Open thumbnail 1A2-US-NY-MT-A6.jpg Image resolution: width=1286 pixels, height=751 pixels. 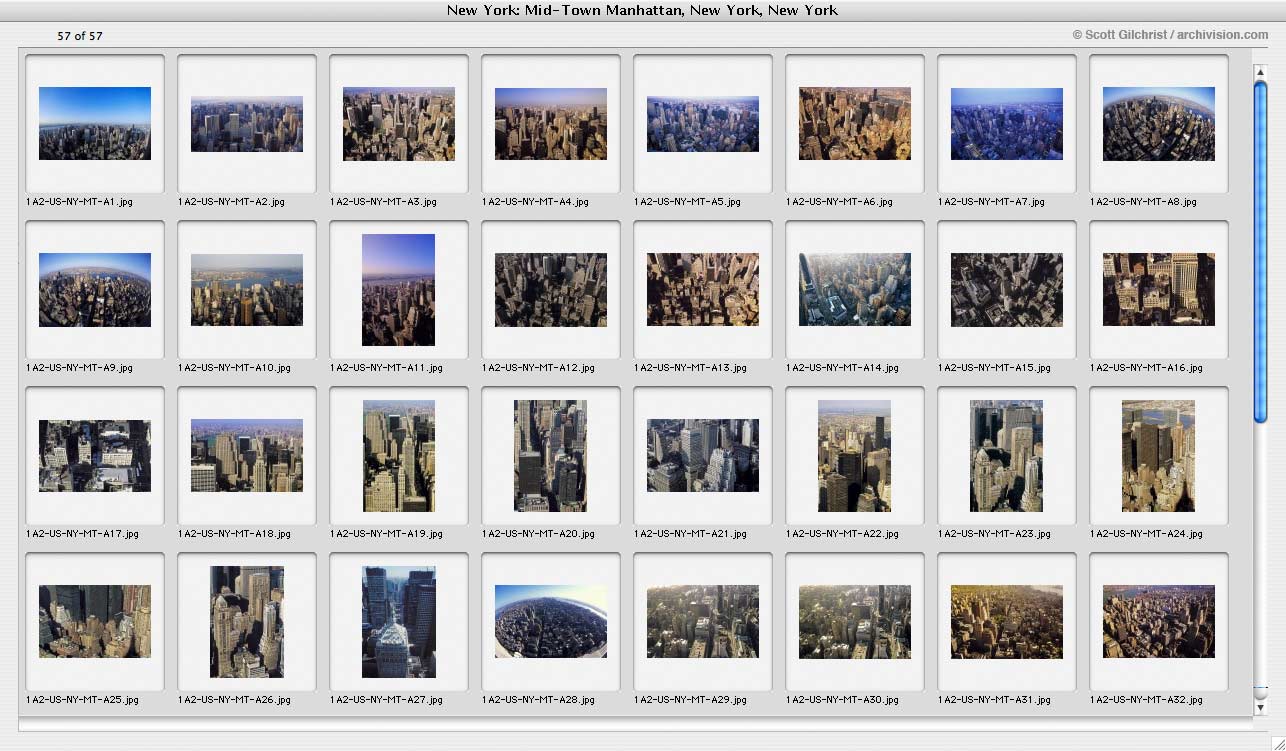(x=855, y=124)
